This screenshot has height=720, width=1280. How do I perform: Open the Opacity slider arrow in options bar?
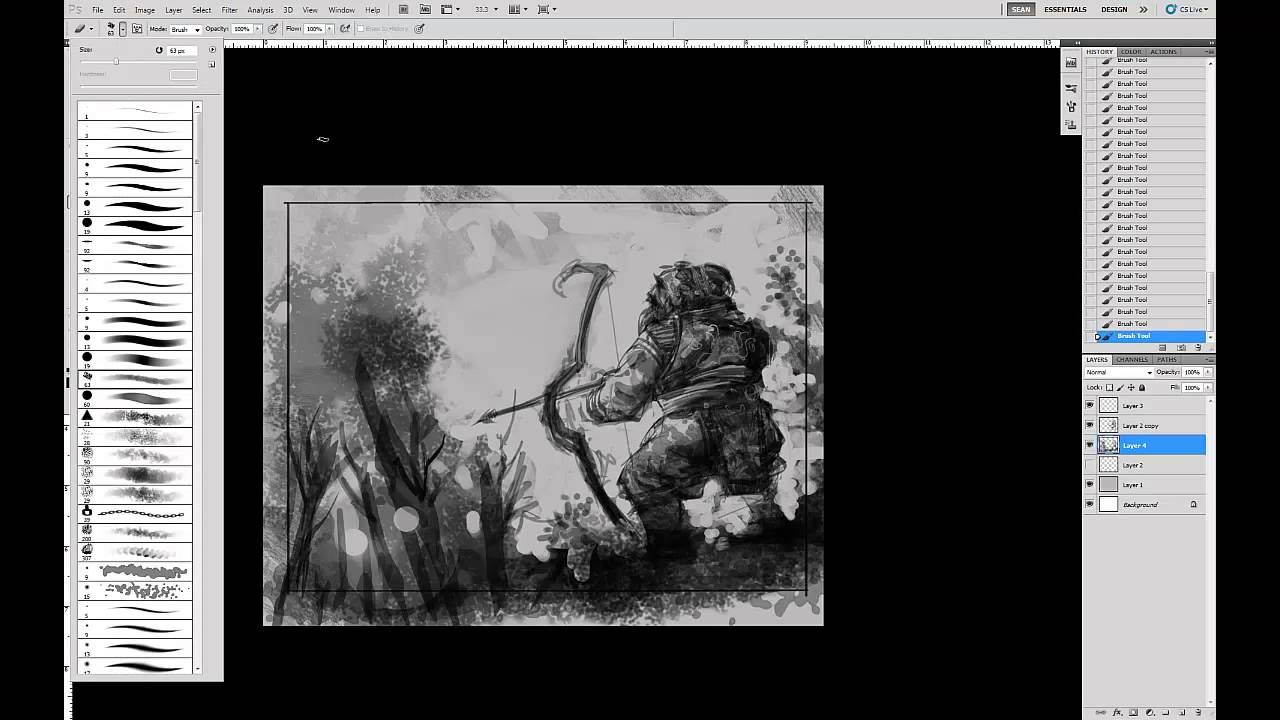(x=257, y=29)
